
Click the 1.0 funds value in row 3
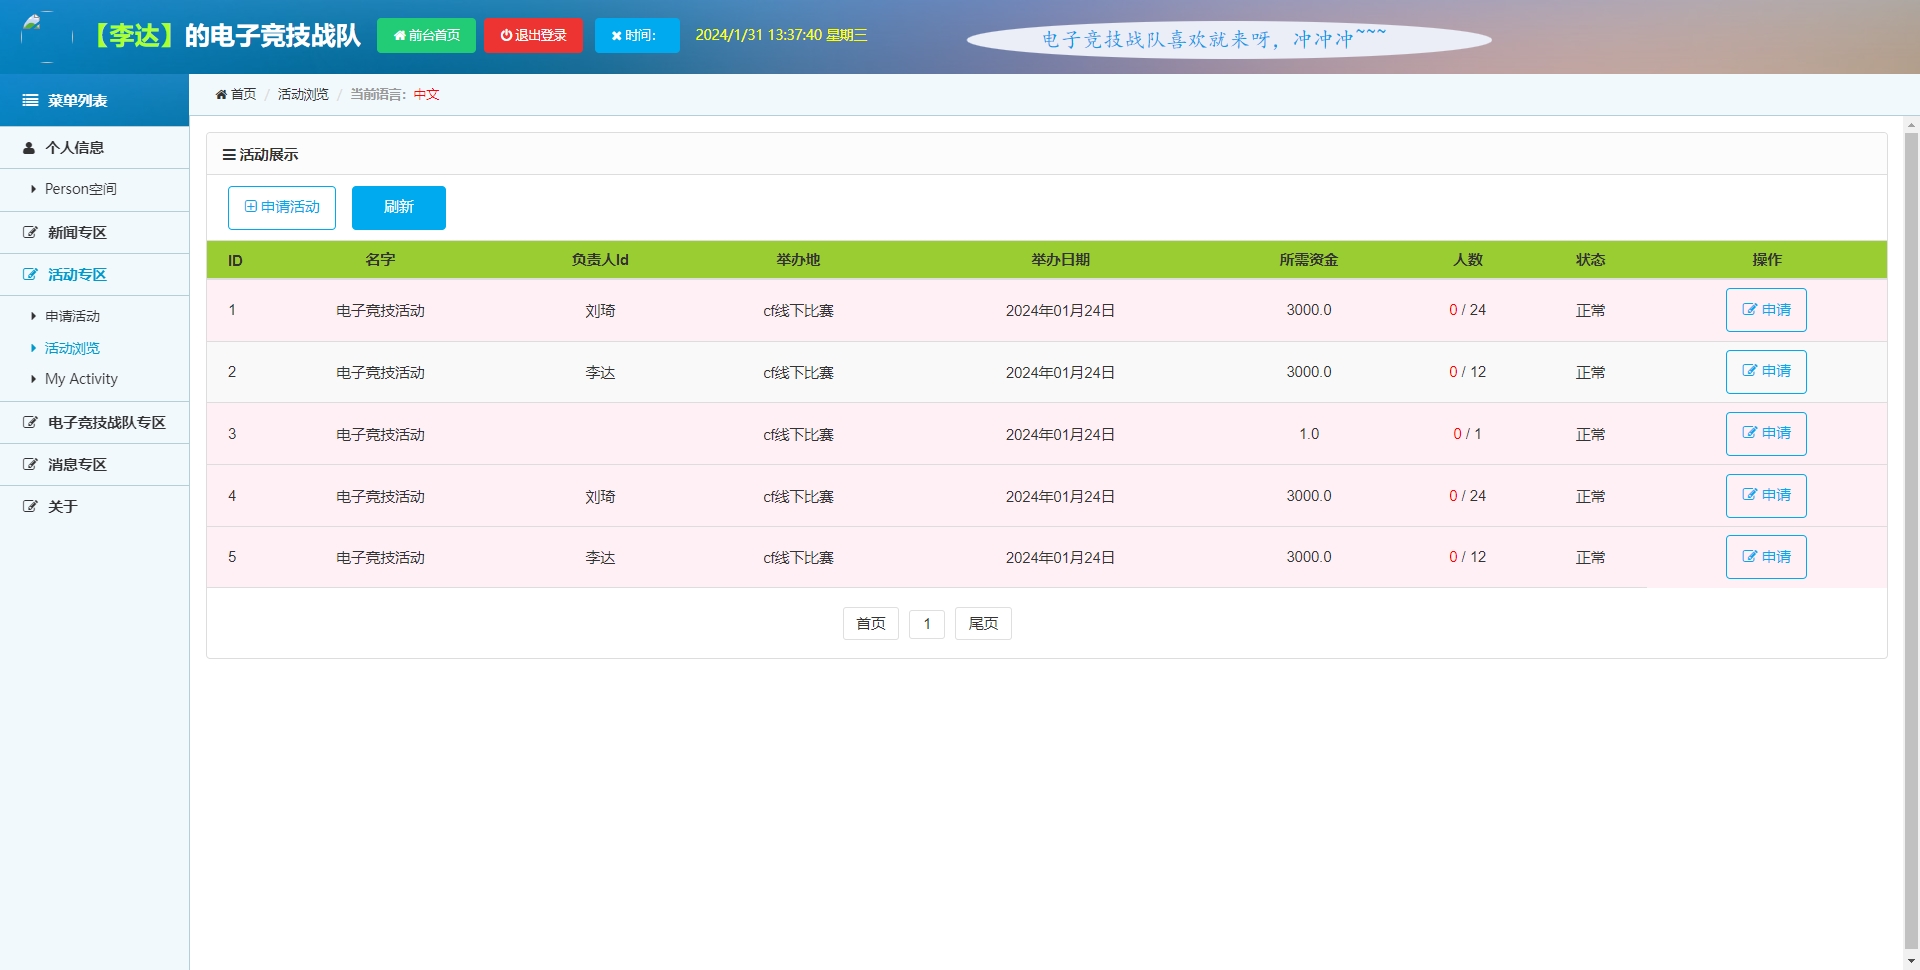1309,434
